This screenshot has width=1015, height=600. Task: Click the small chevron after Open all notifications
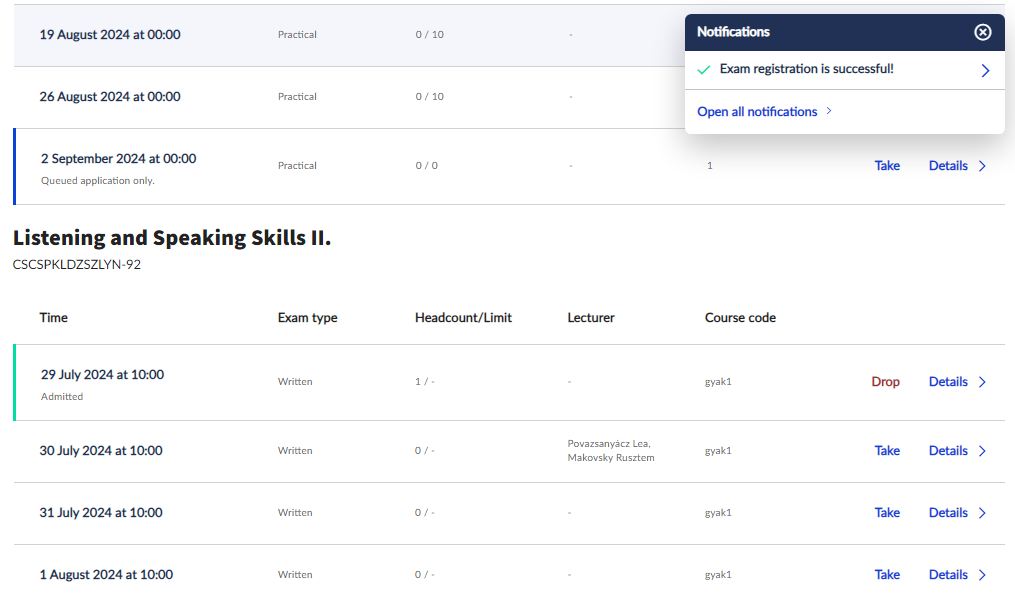pos(829,112)
